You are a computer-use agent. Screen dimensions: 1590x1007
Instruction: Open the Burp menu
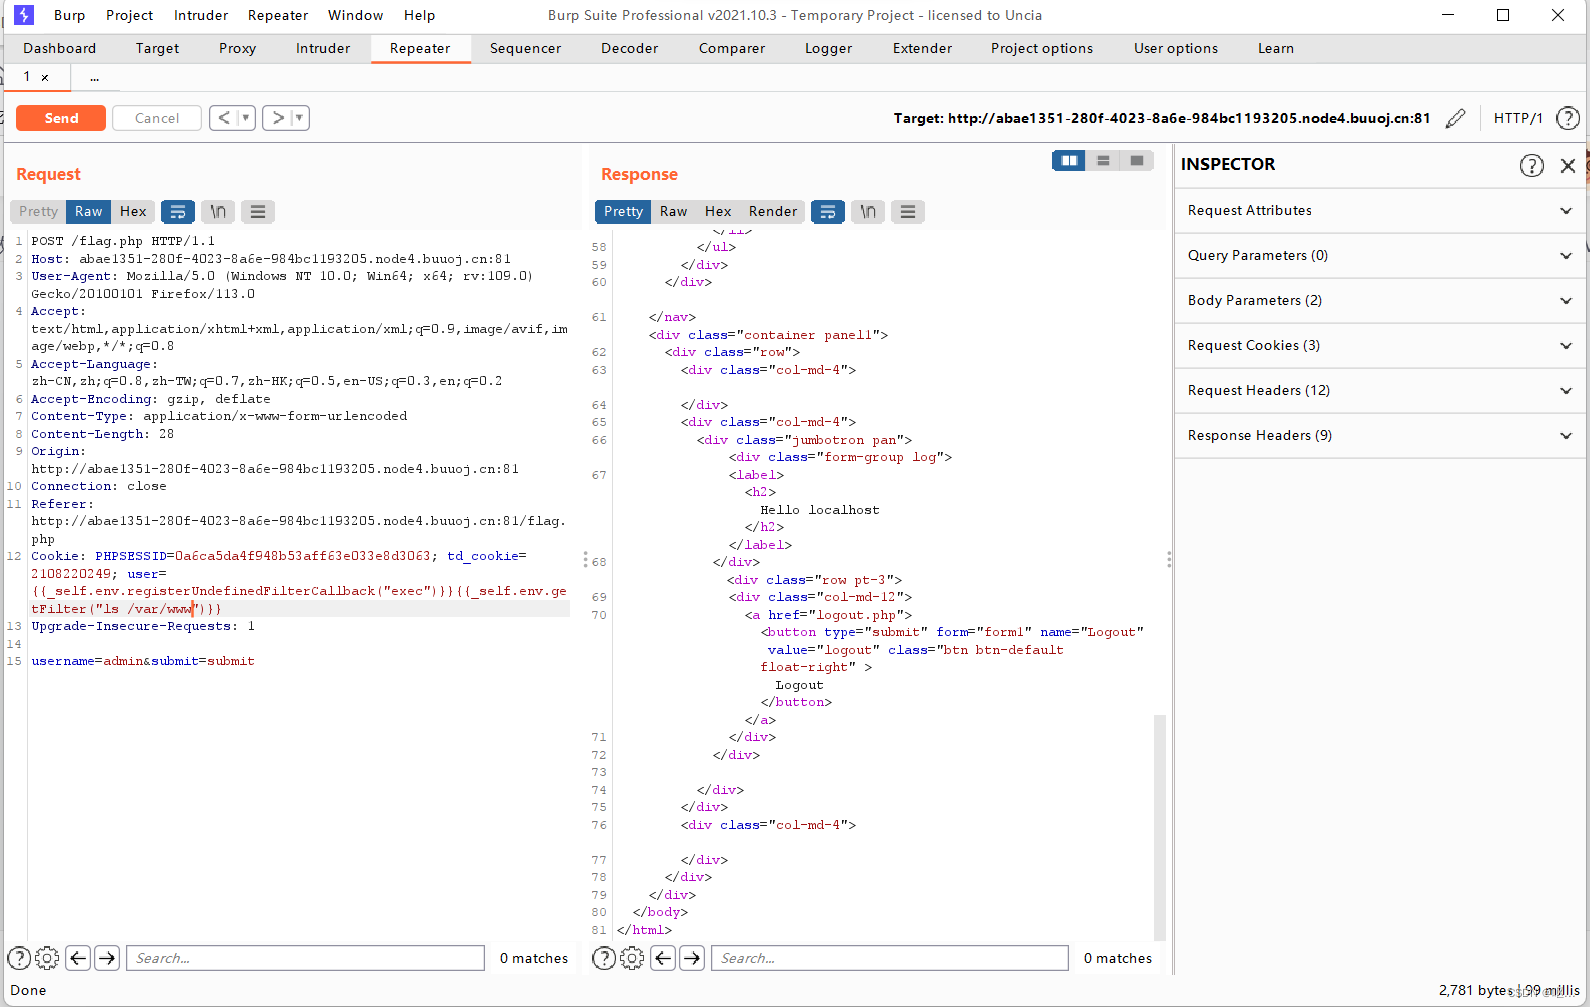(x=69, y=15)
